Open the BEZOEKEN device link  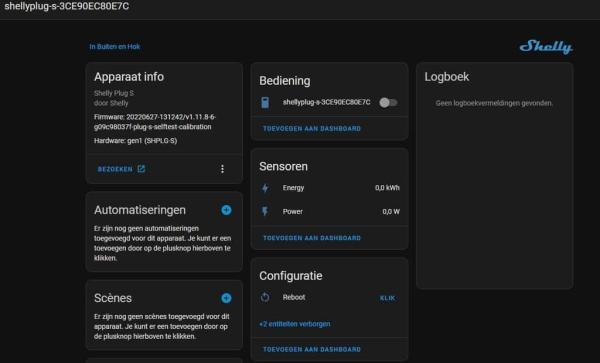(121, 169)
